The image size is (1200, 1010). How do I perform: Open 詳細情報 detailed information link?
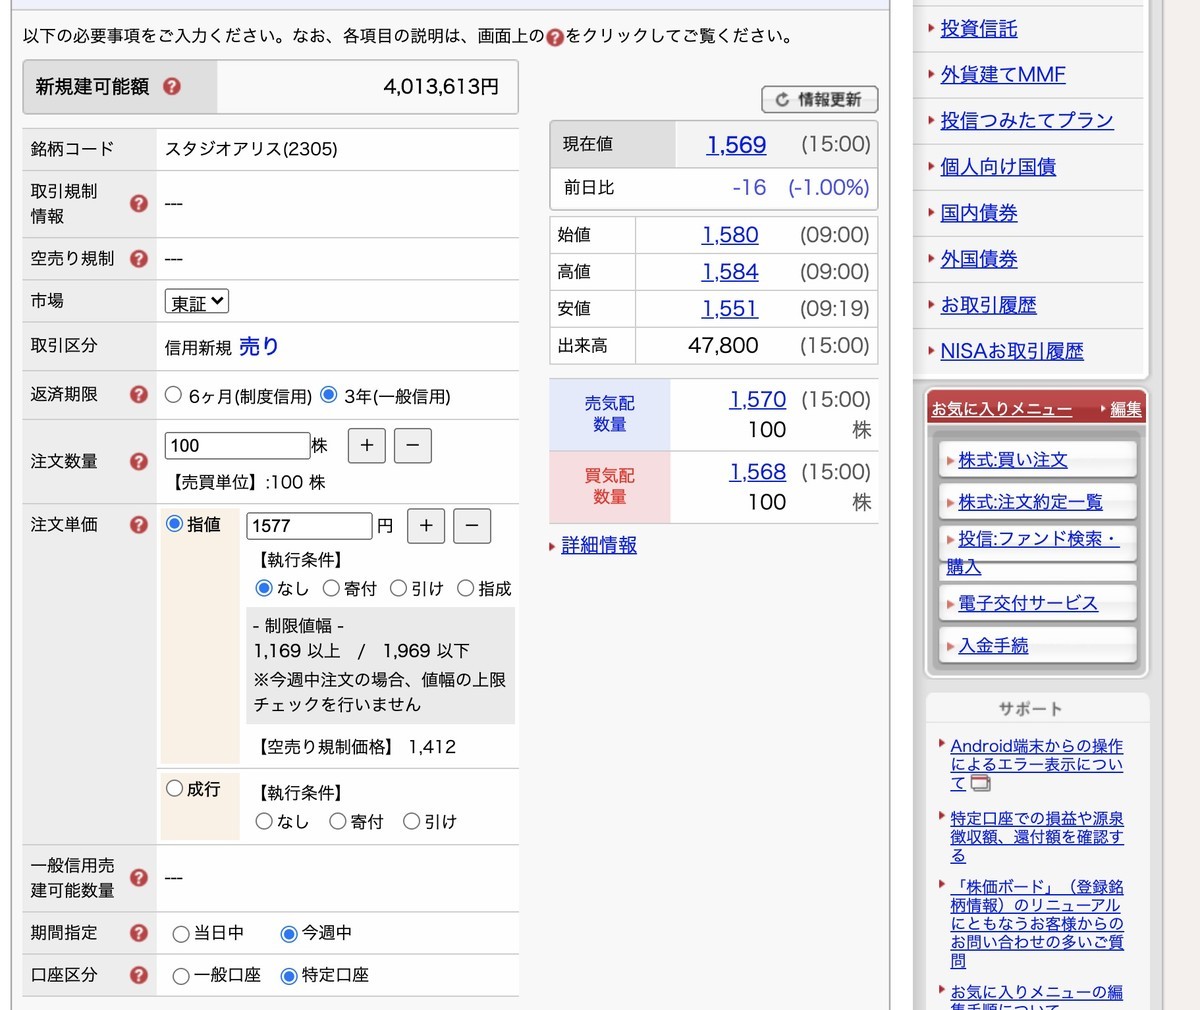click(x=599, y=545)
